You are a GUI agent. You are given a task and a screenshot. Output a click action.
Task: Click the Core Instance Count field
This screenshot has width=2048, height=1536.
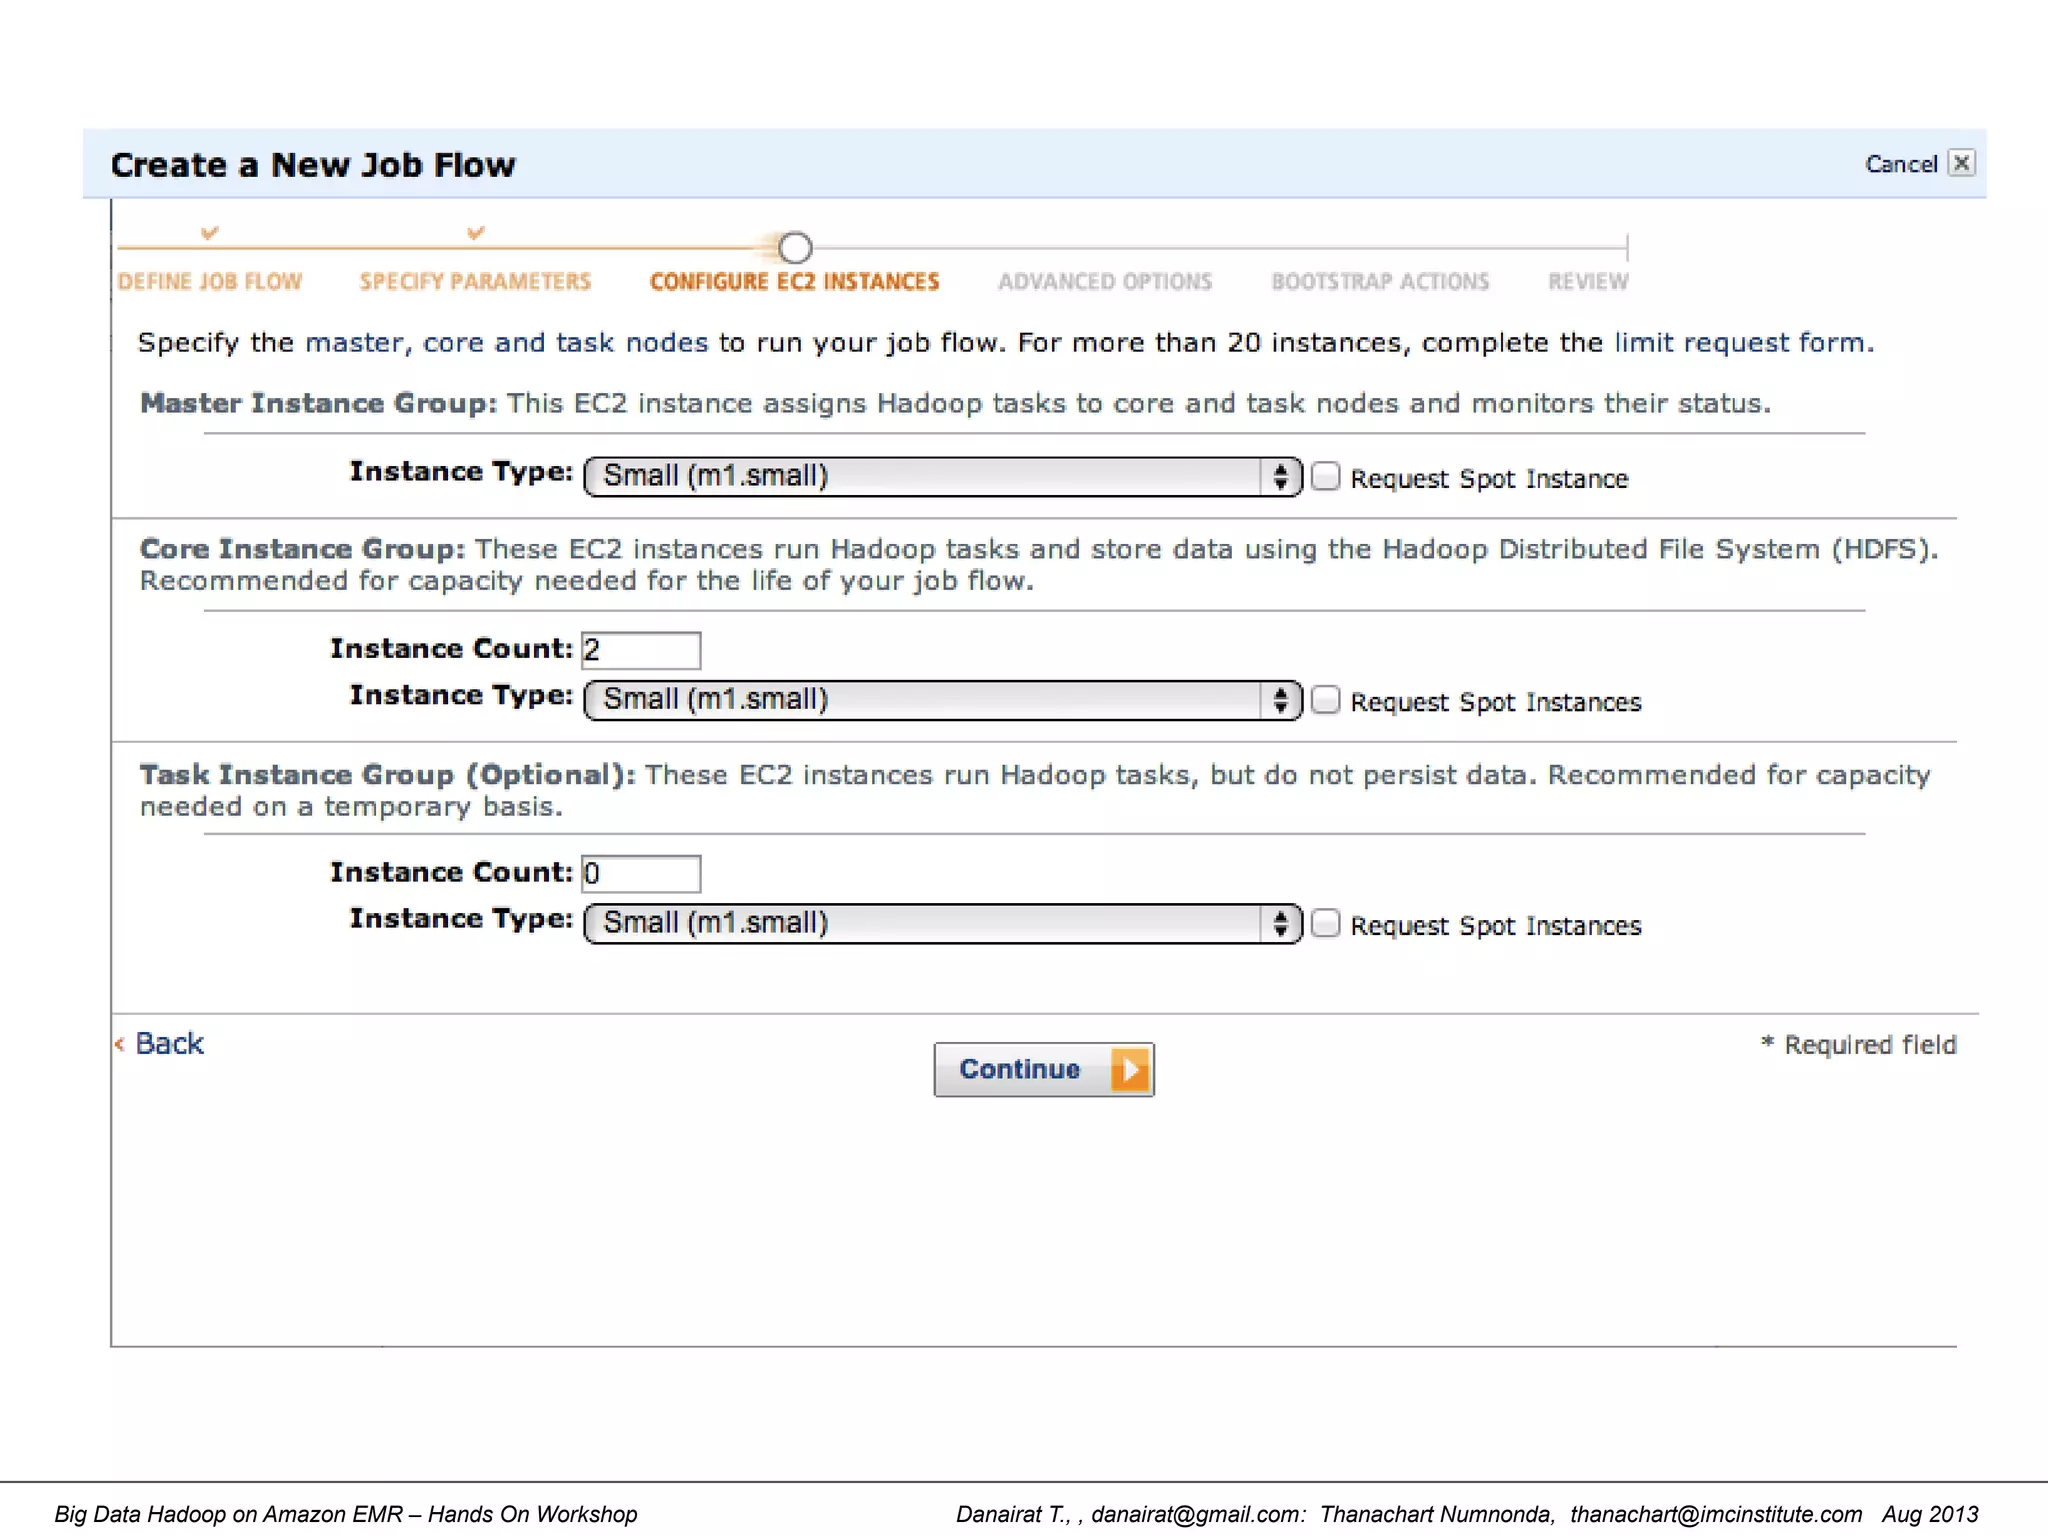641,650
